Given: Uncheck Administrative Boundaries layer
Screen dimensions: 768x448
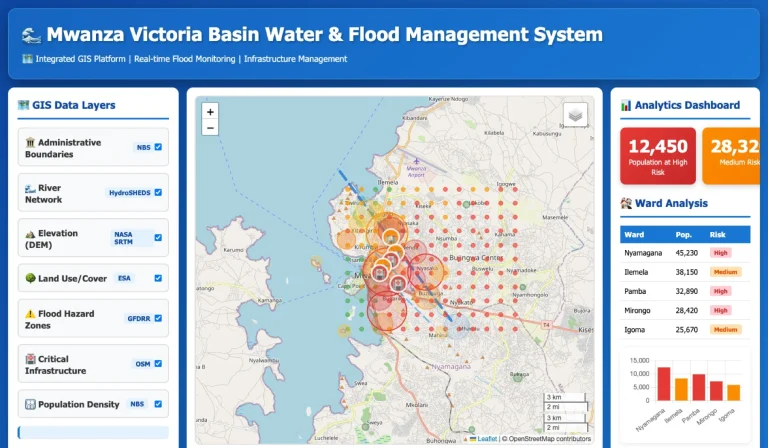Looking at the screenshot, I should [x=158, y=147].
